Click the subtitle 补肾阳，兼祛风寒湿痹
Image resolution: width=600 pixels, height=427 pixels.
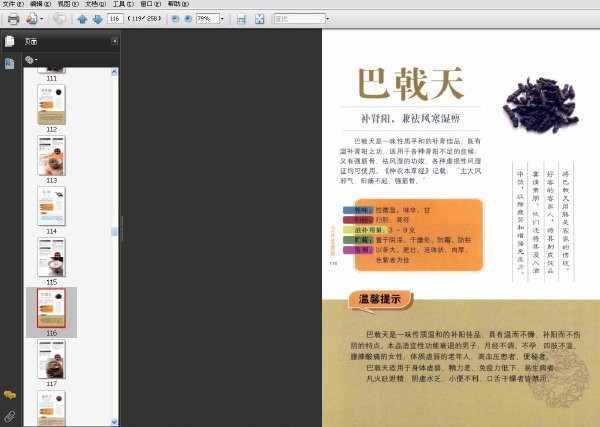410,119
